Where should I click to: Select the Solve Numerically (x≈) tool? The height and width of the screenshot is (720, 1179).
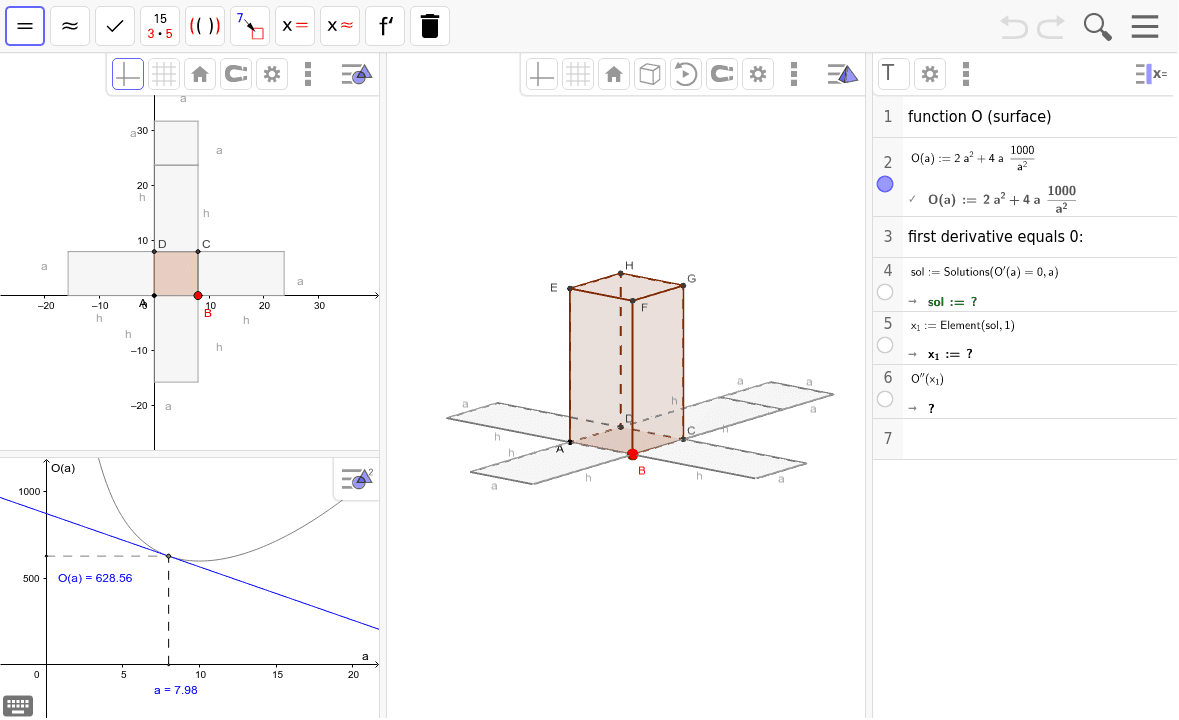340,26
